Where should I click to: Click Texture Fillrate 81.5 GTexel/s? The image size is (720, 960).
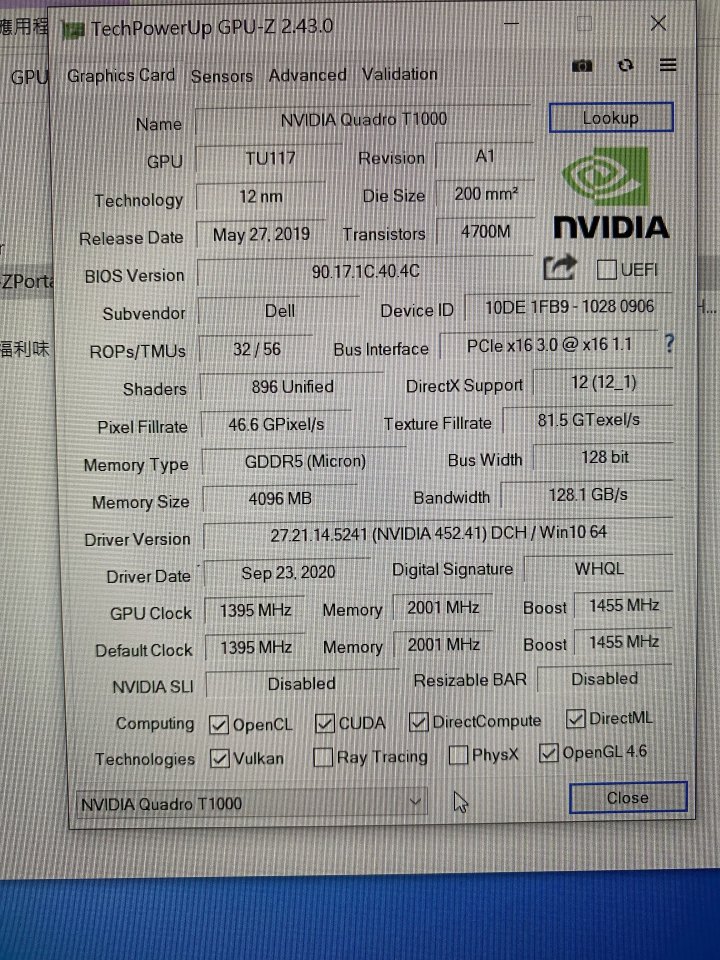[588, 420]
